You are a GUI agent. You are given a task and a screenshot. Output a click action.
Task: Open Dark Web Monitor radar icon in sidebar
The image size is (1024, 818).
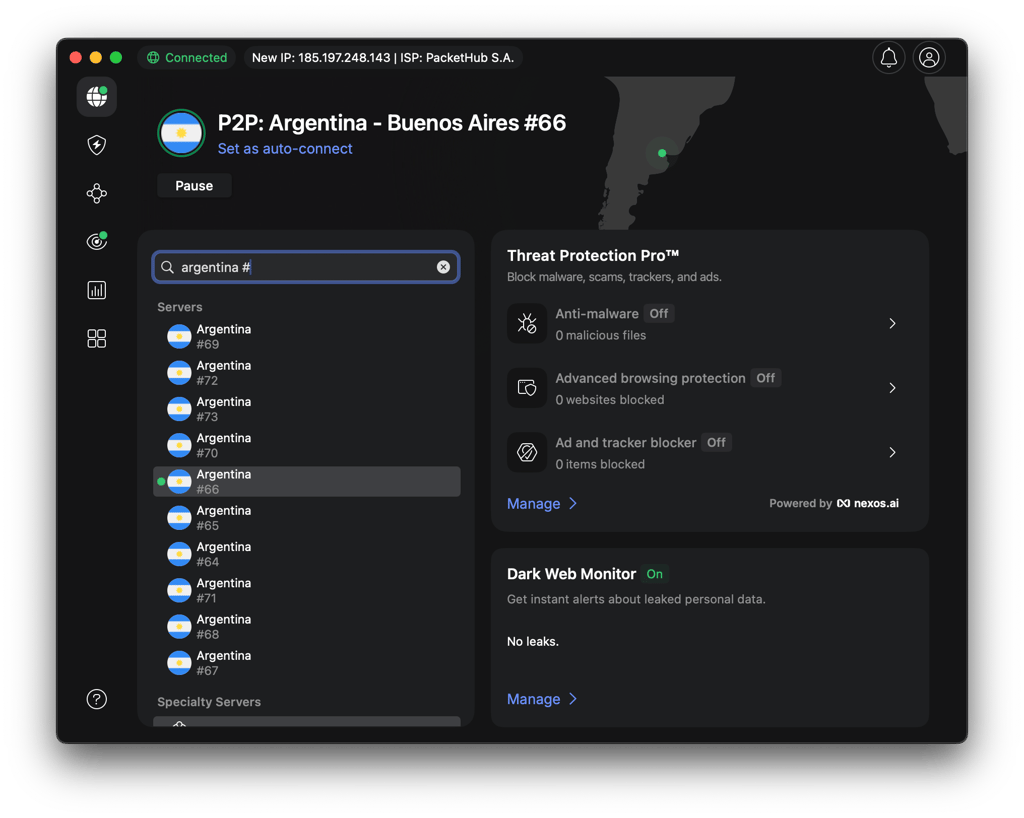(x=97, y=242)
